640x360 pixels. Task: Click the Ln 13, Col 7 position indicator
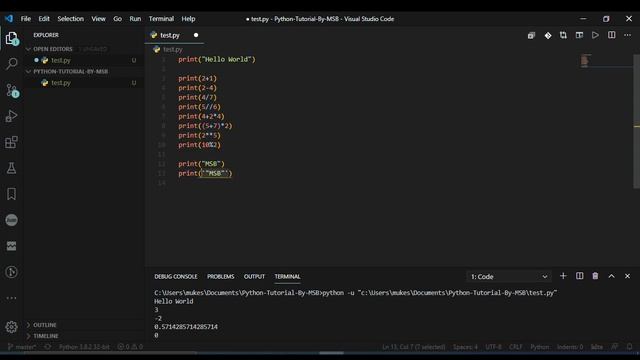pos(413,347)
